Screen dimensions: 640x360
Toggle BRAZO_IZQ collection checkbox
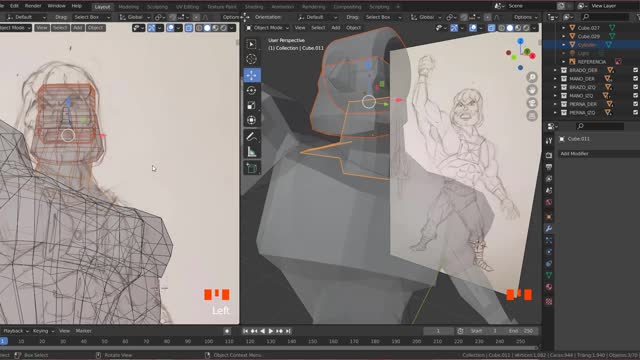pyautogui.click(x=636, y=87)
